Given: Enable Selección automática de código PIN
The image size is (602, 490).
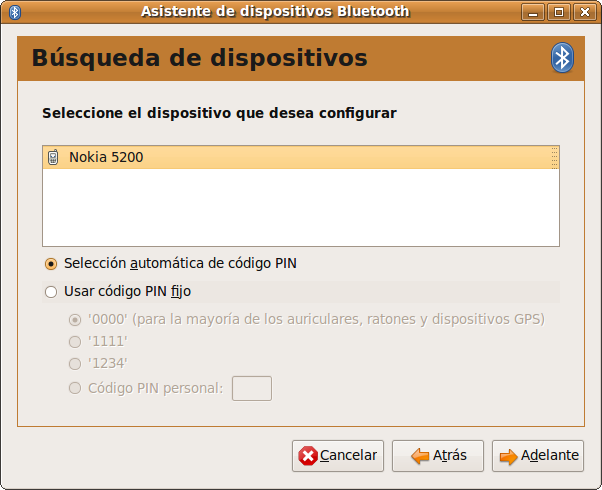Looking at the screenshot, I should click(52, 264).
